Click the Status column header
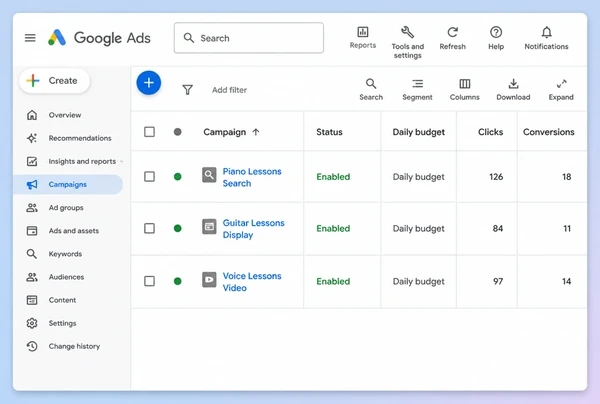 pos(329,132)
